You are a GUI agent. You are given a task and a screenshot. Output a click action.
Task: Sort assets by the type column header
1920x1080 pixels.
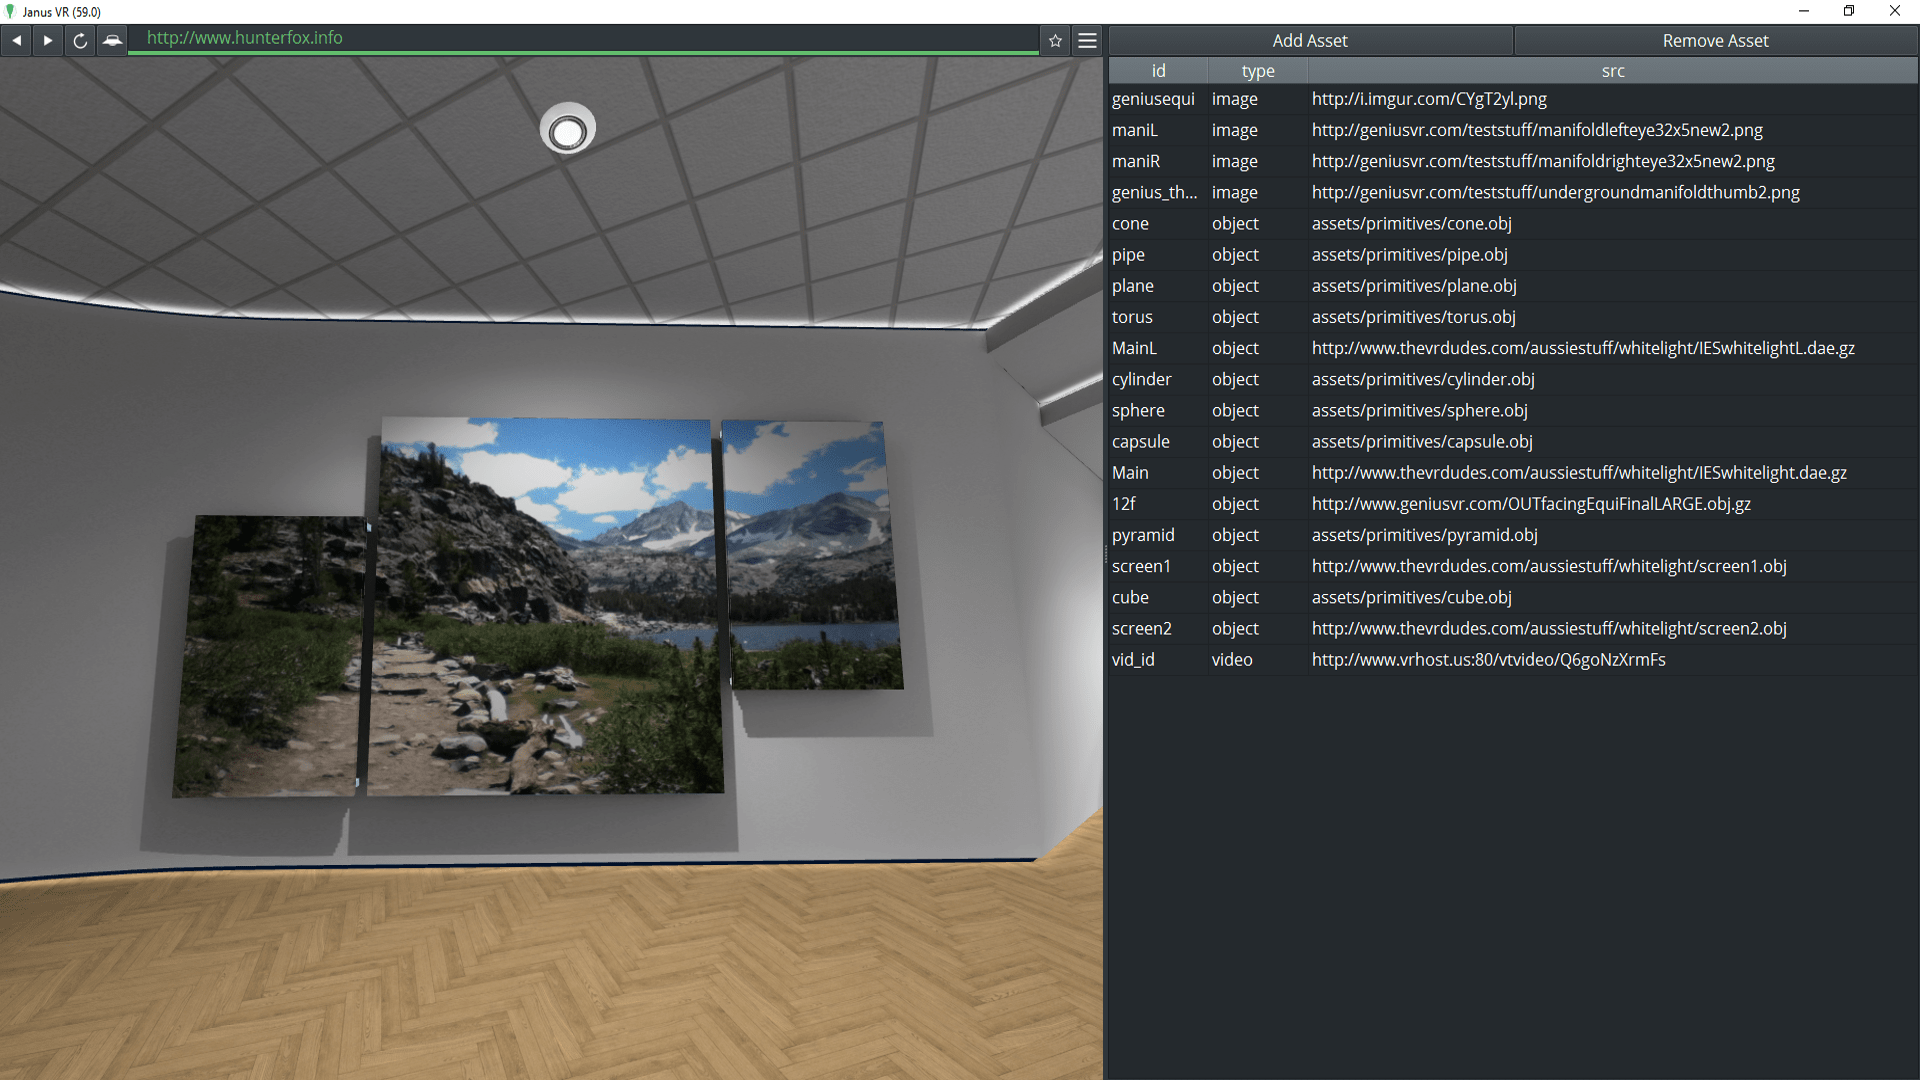[1258, 70]
